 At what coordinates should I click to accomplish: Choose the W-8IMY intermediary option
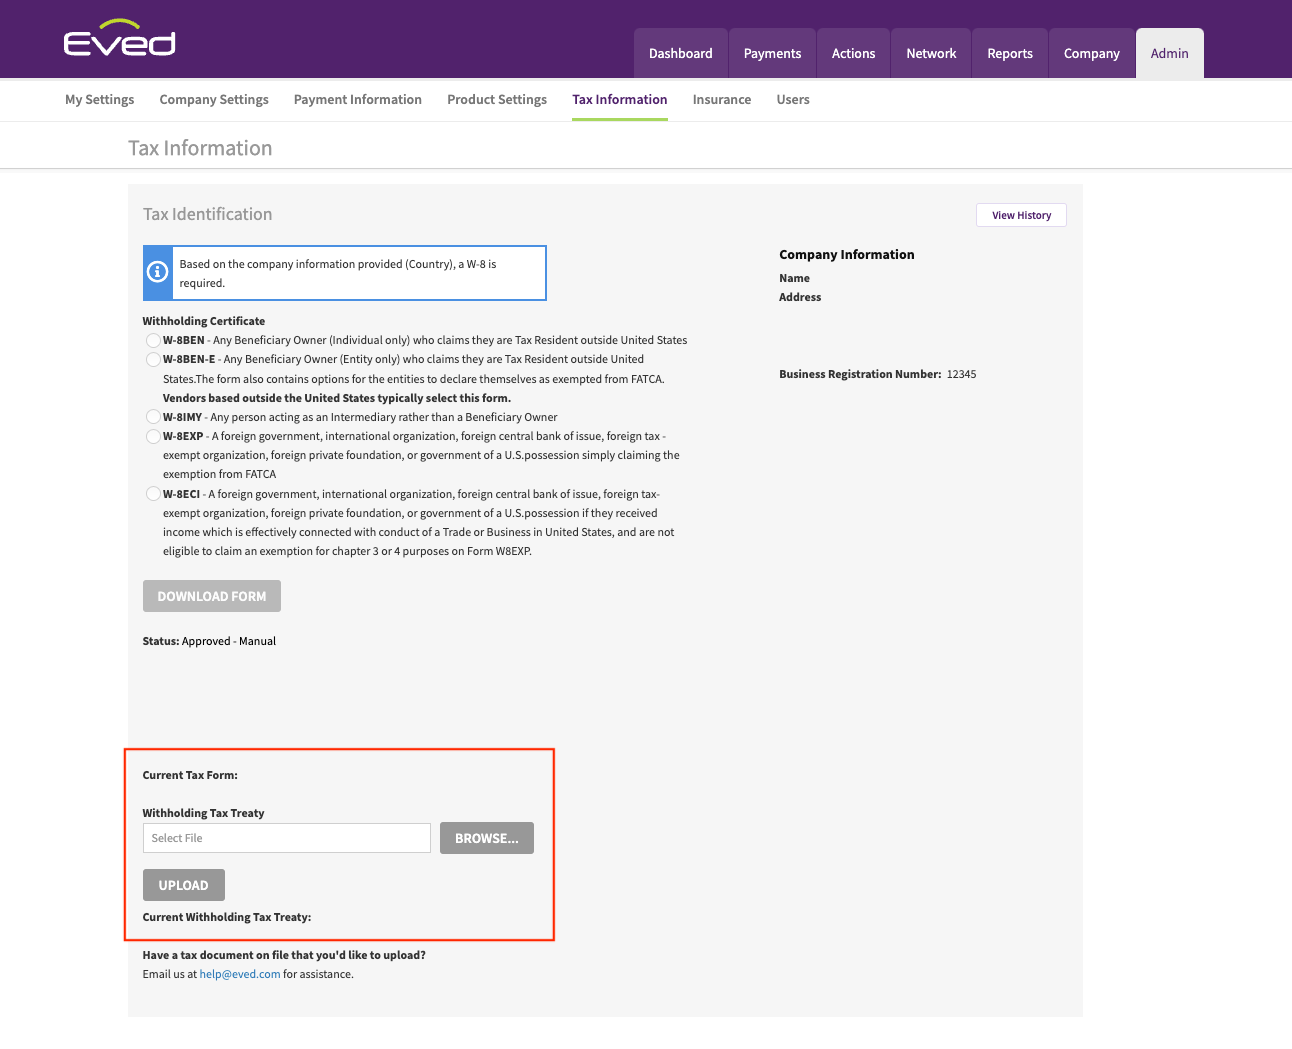[153, 416]
